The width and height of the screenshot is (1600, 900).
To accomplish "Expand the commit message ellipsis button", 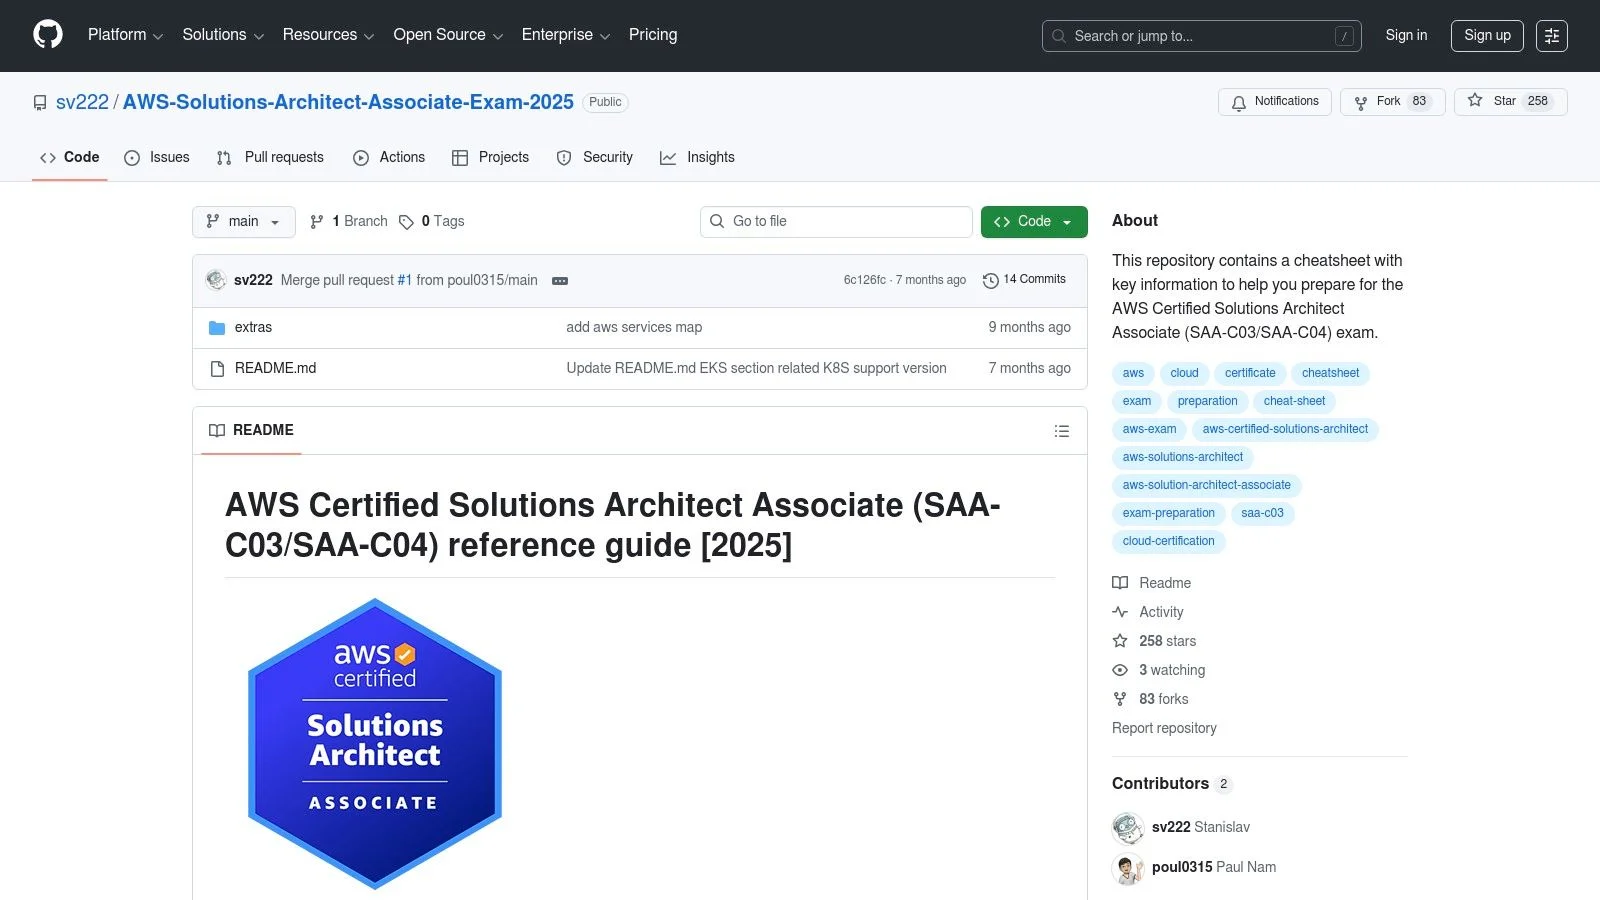I will pos(560,281).
